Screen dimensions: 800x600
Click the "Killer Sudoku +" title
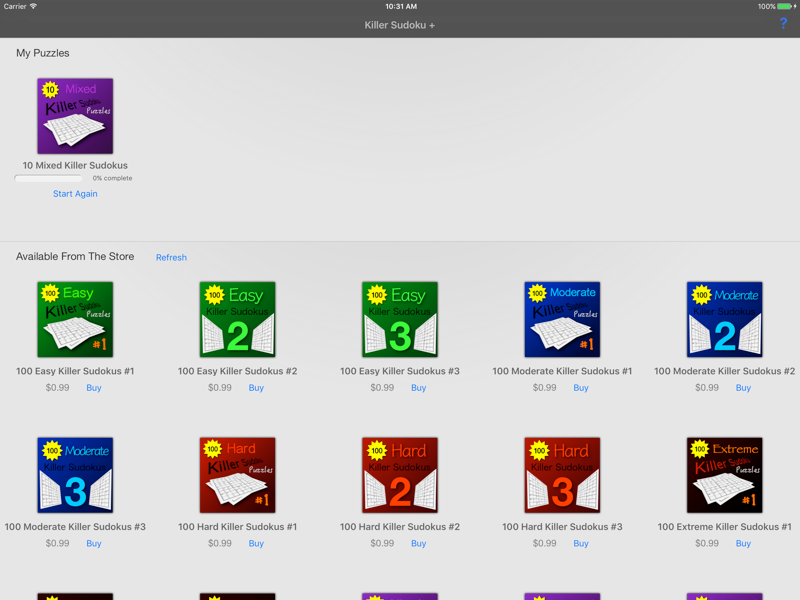tap(399, 25)
